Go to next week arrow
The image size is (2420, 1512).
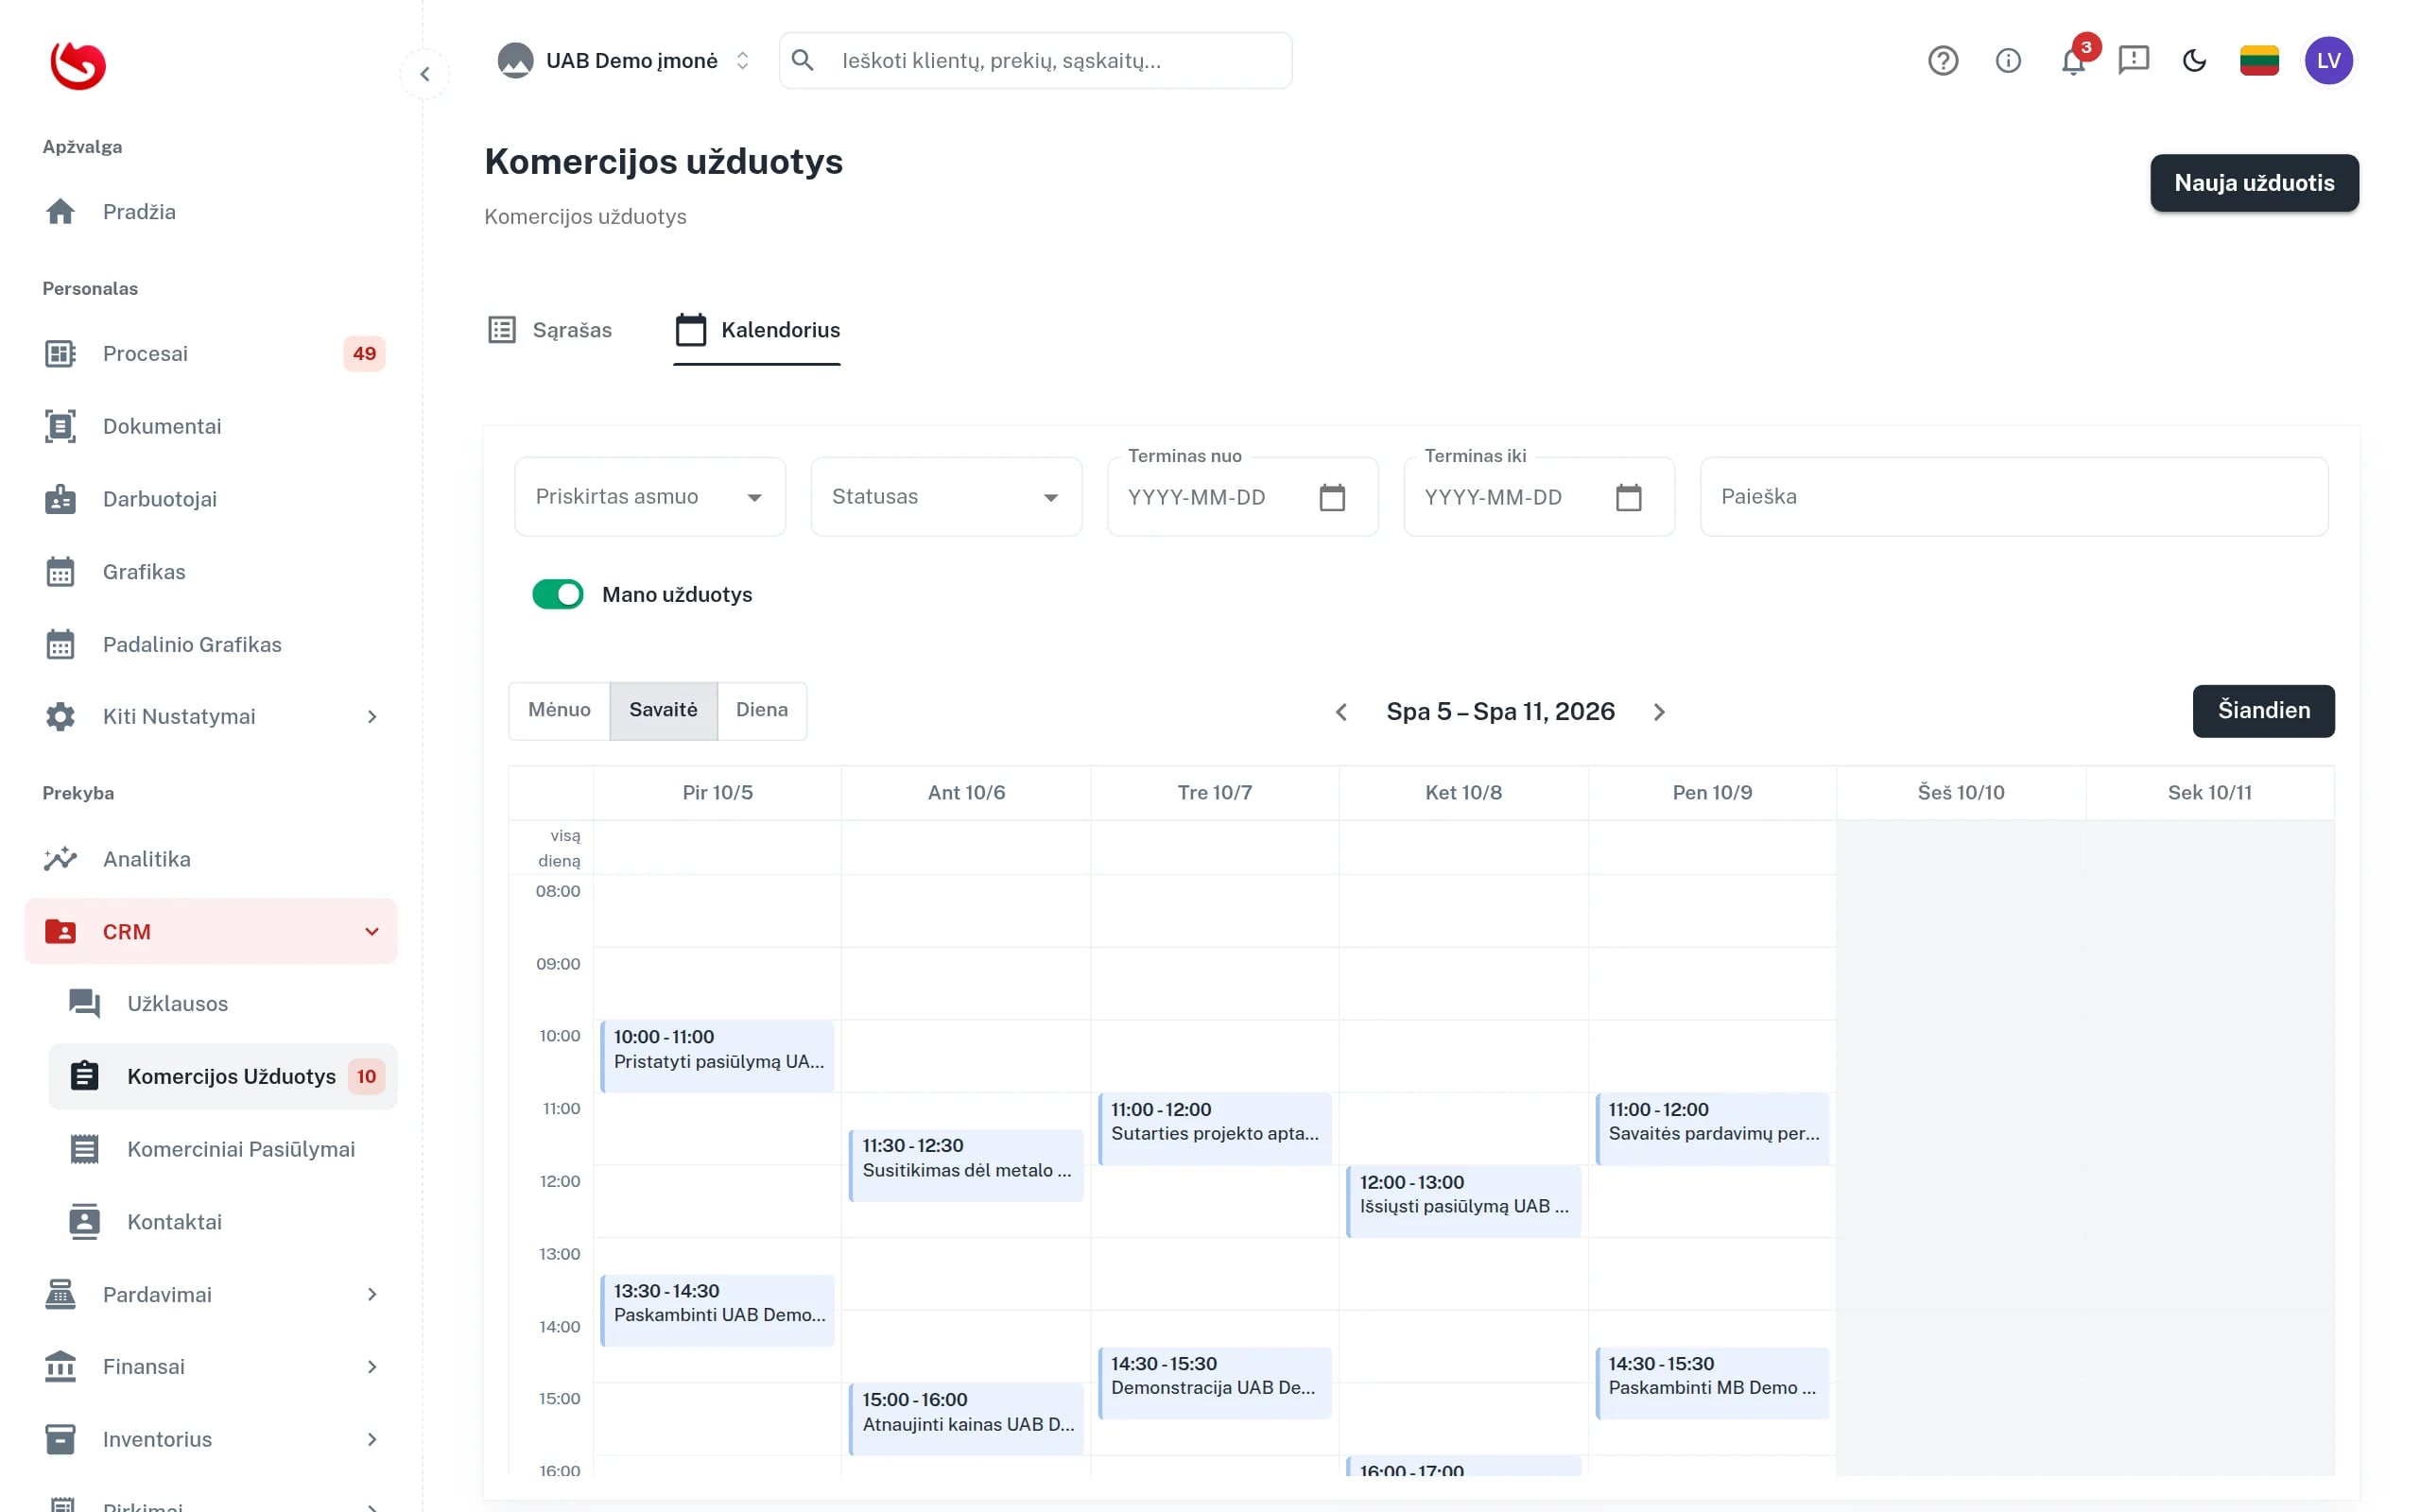tap(1659, 712)
